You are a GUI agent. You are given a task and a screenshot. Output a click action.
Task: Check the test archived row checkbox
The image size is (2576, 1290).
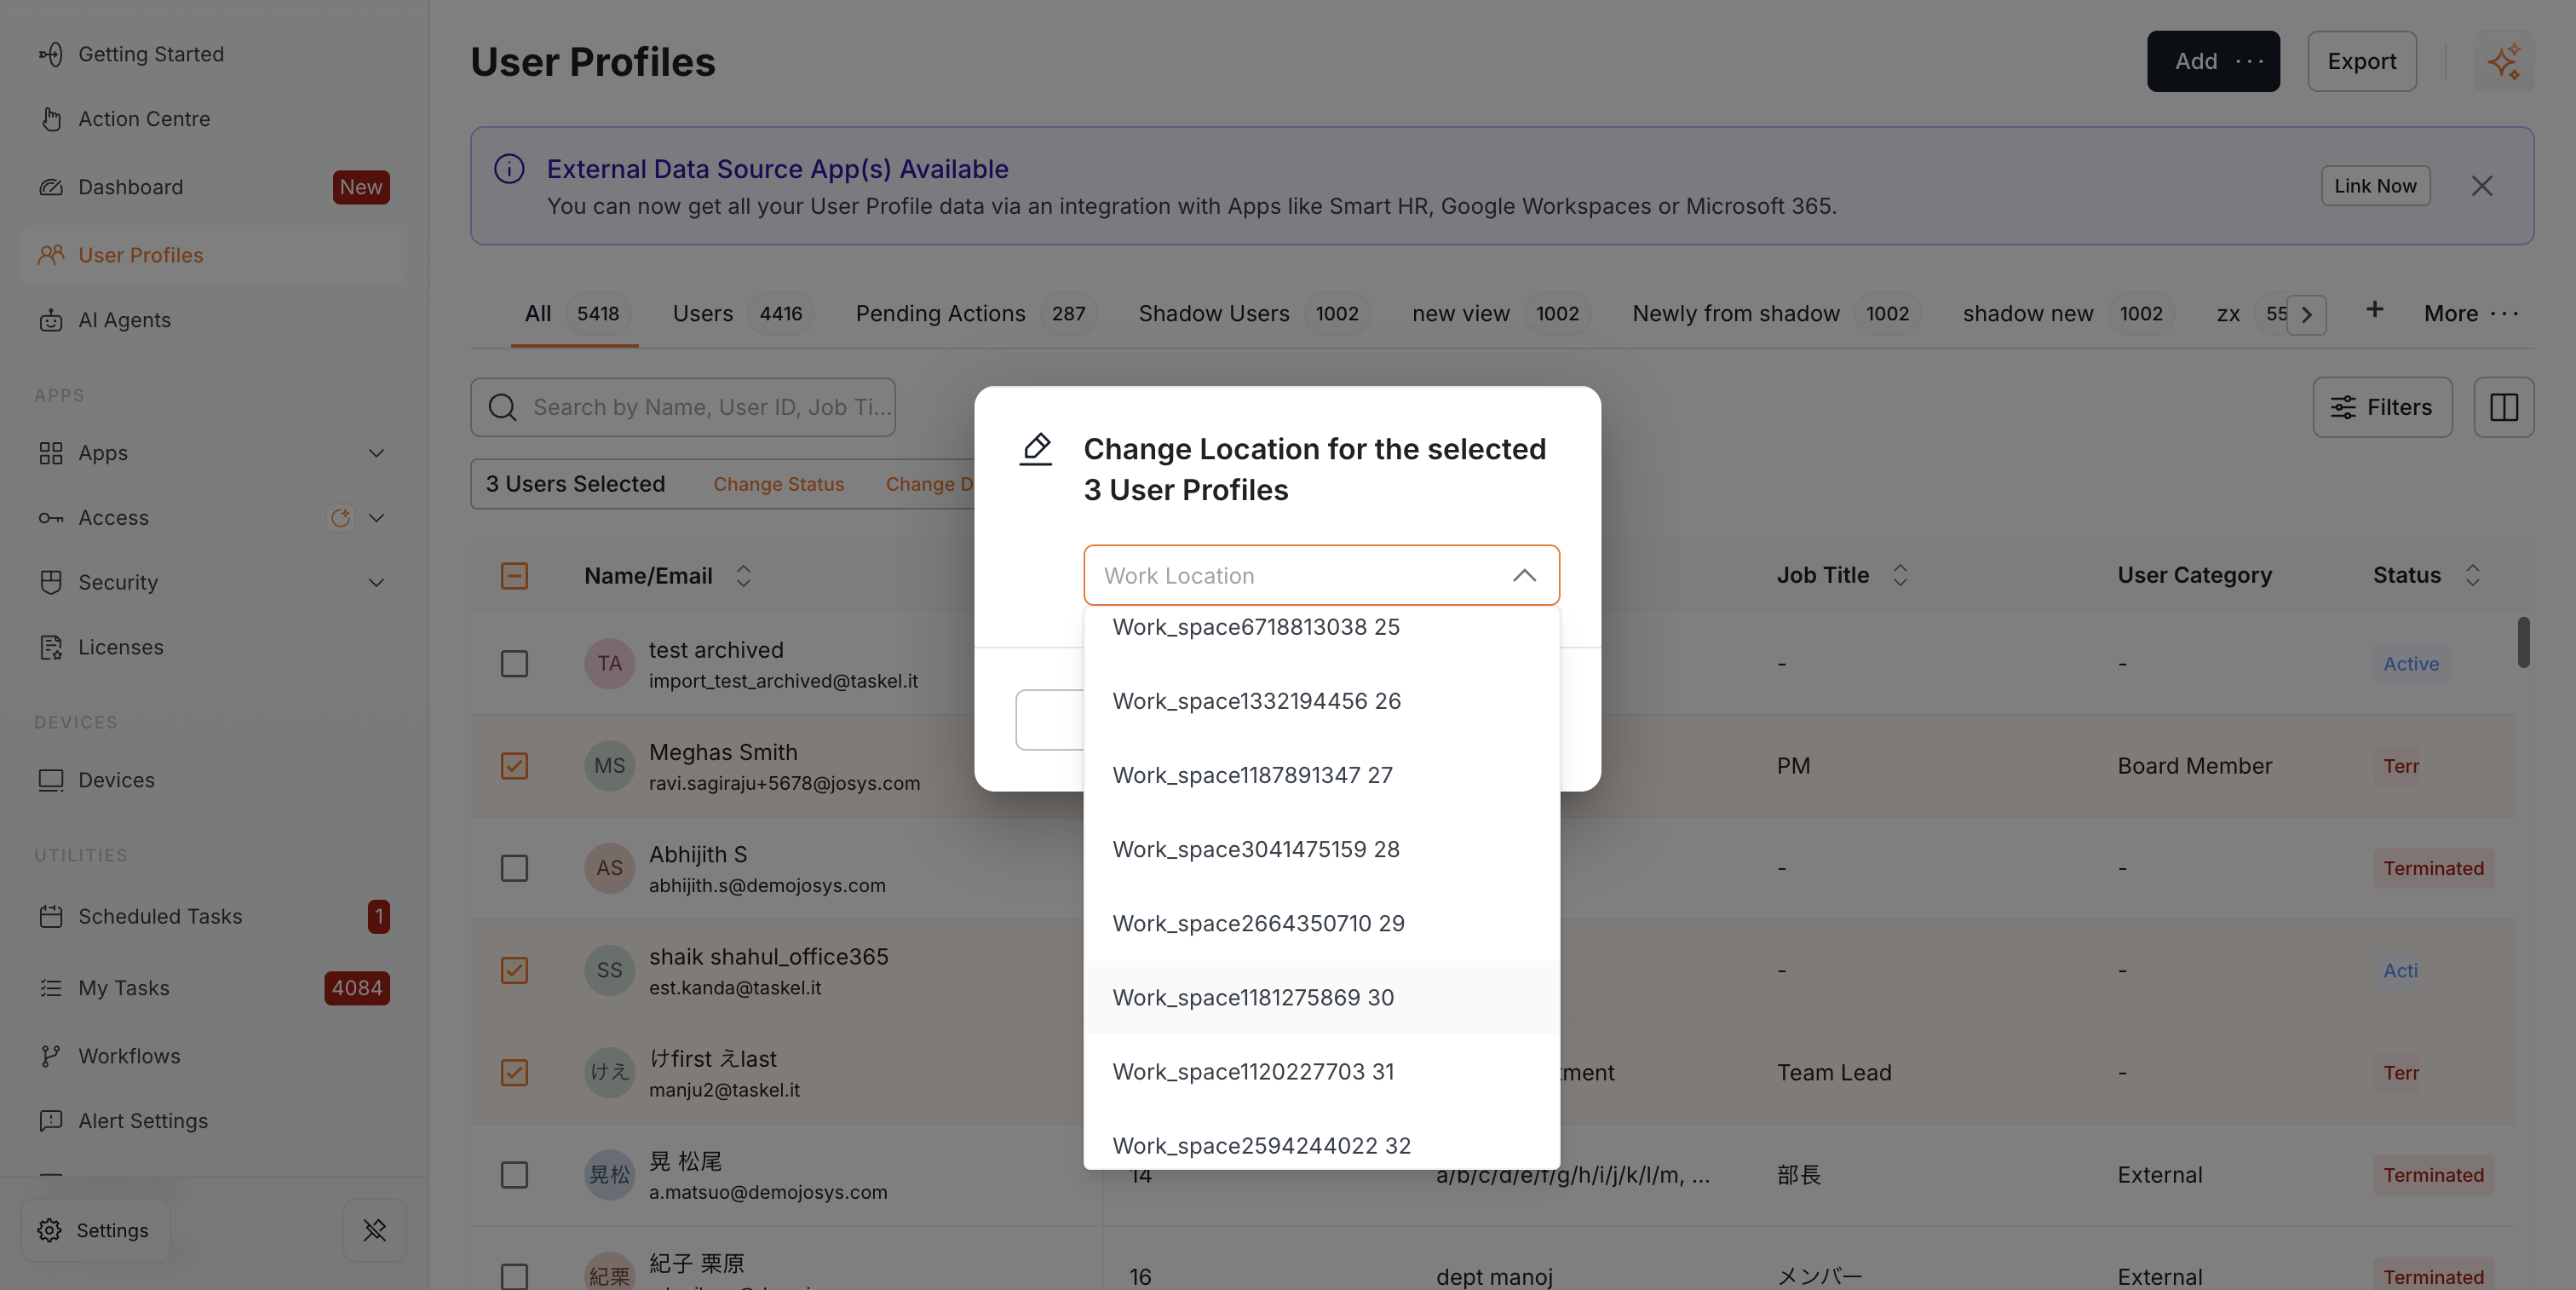pos(514,664)
